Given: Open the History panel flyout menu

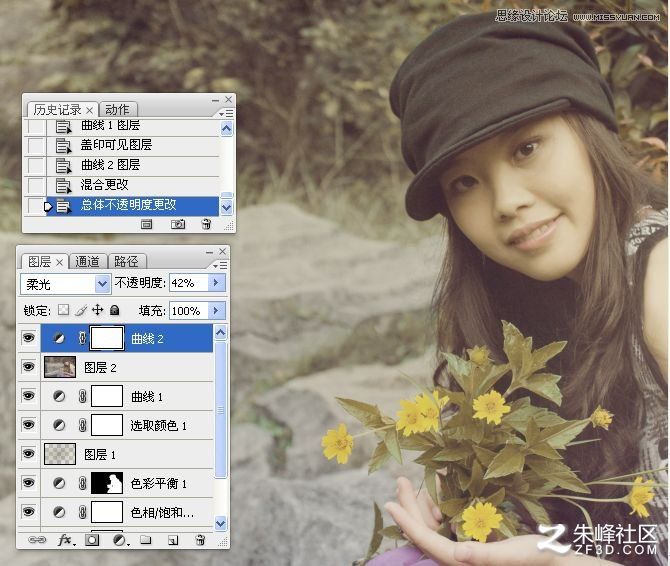Looking at the screenshot, I should point(226,113).
